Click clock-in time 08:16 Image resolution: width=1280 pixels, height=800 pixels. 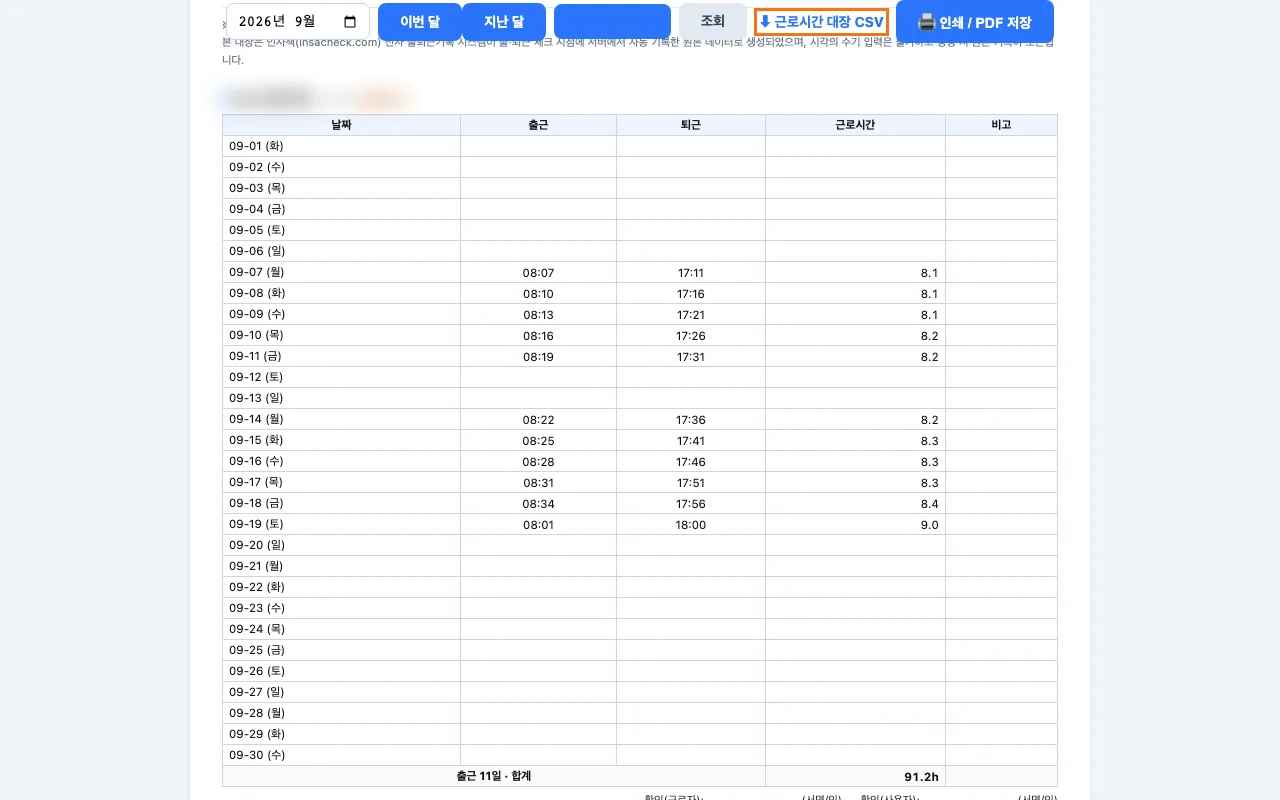pyautogui.click(x=538, y=336)
